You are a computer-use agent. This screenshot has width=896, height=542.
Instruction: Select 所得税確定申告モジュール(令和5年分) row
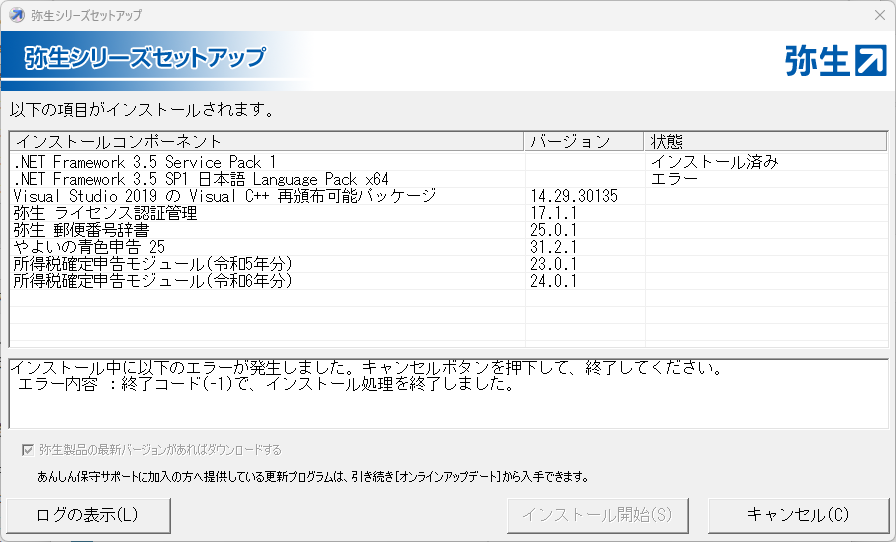tap(449, 264)
